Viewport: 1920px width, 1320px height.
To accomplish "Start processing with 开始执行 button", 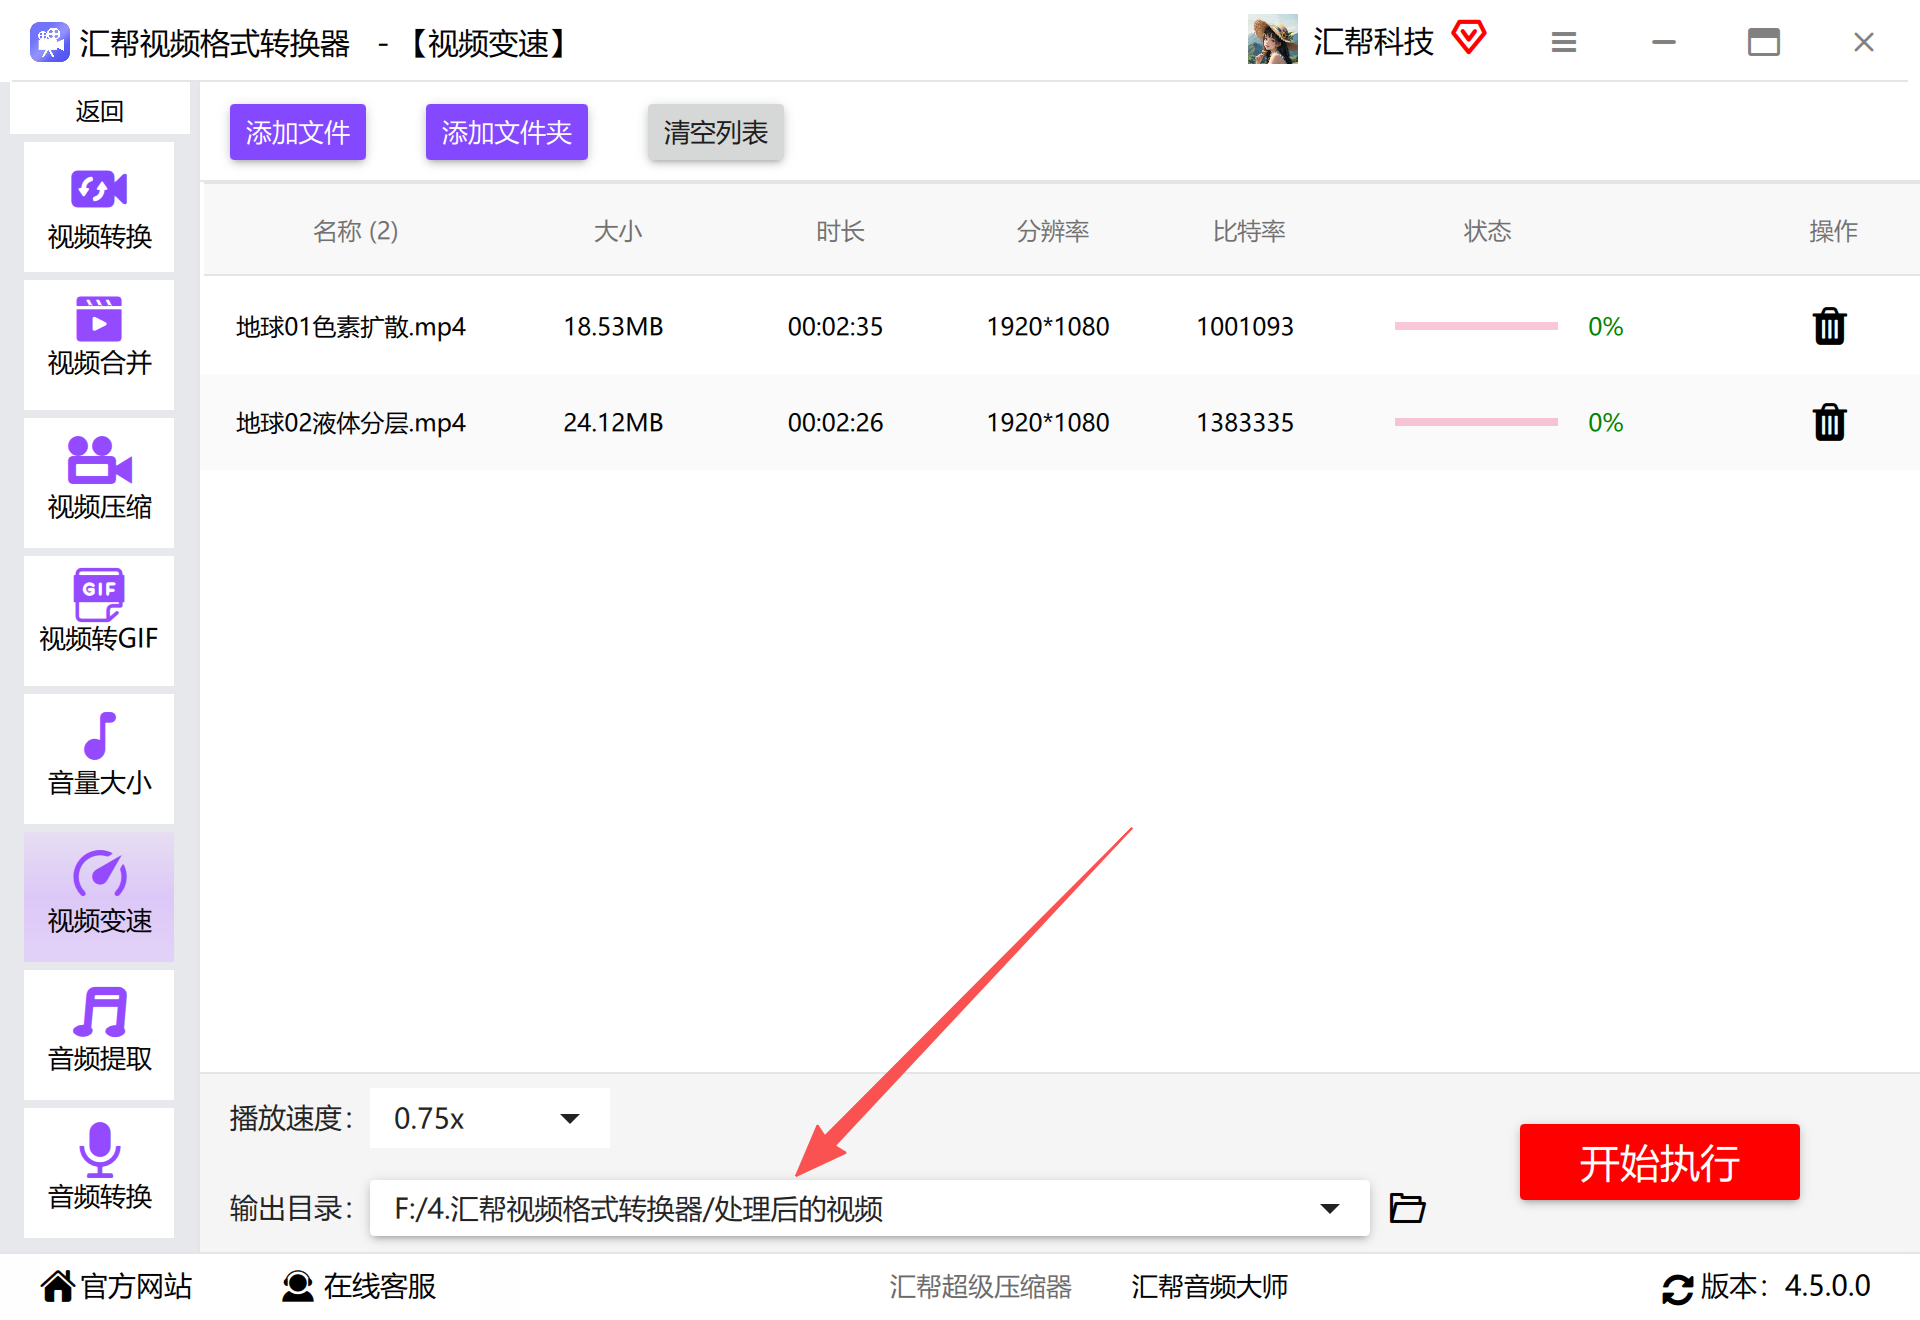I will point(1659,1162).
